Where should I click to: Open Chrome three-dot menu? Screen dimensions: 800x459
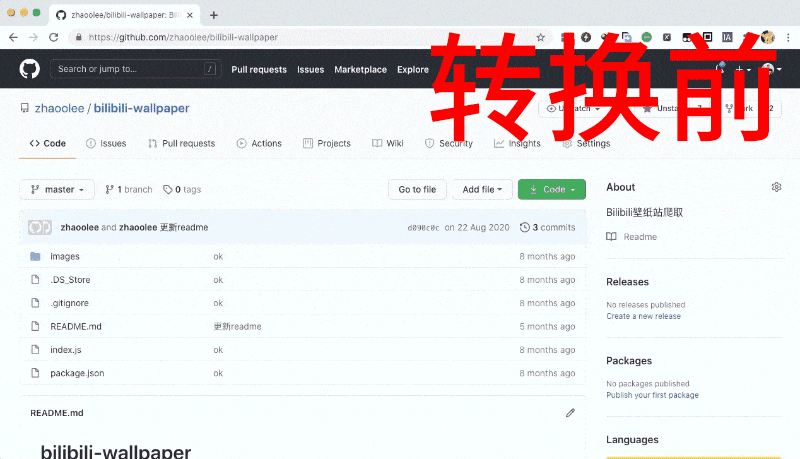[788, 37]
